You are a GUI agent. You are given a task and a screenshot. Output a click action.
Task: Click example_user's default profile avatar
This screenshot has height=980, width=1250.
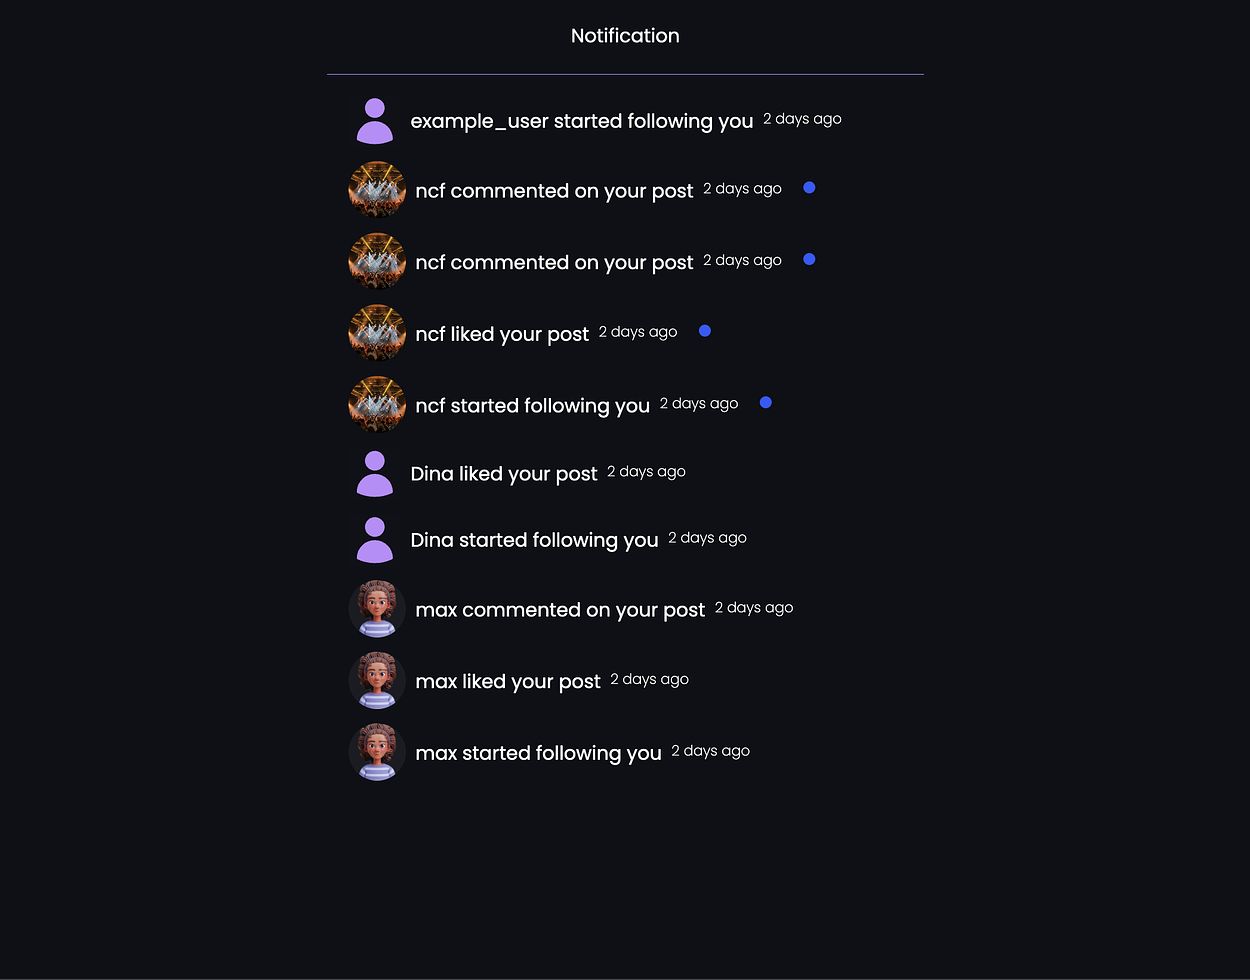(x=375, y=121)
